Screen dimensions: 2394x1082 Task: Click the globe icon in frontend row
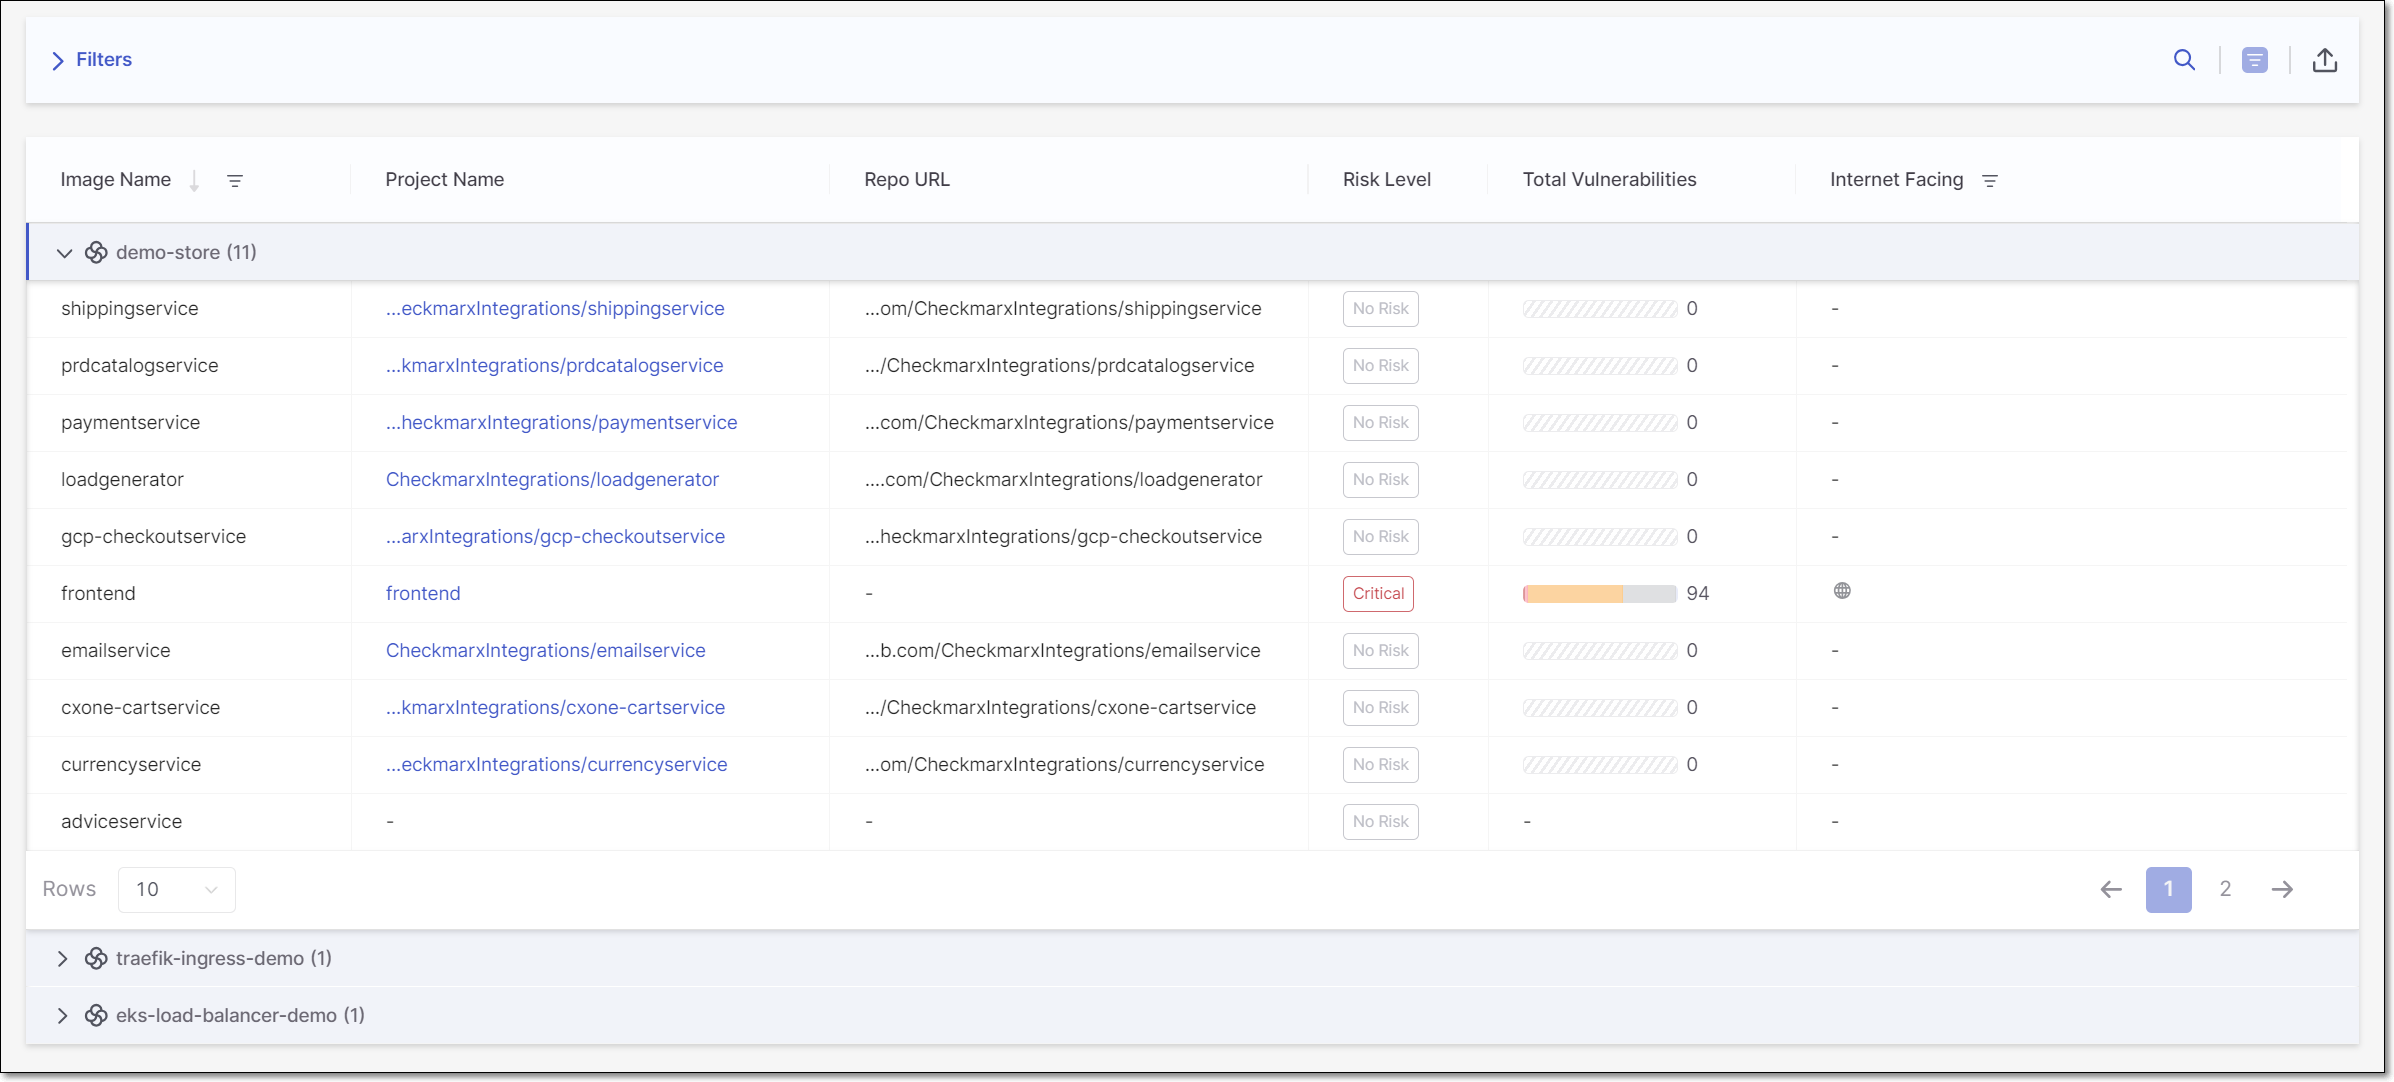pyautogui.click(x=1841, y=591)
